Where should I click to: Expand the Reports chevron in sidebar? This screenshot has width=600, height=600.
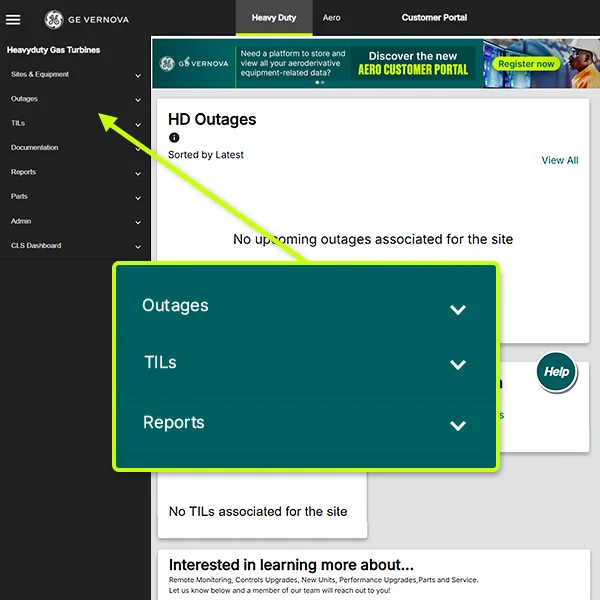point(138,174)
